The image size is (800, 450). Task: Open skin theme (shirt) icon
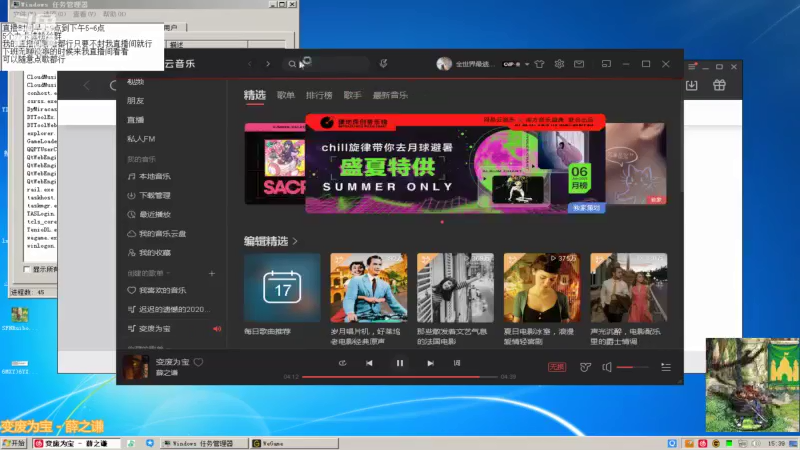pyautogui.click(x=539, y=64)
